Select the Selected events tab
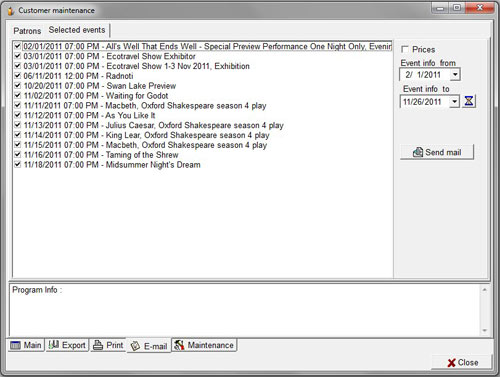This screenshot has width=500, height=377. [77, 30]
